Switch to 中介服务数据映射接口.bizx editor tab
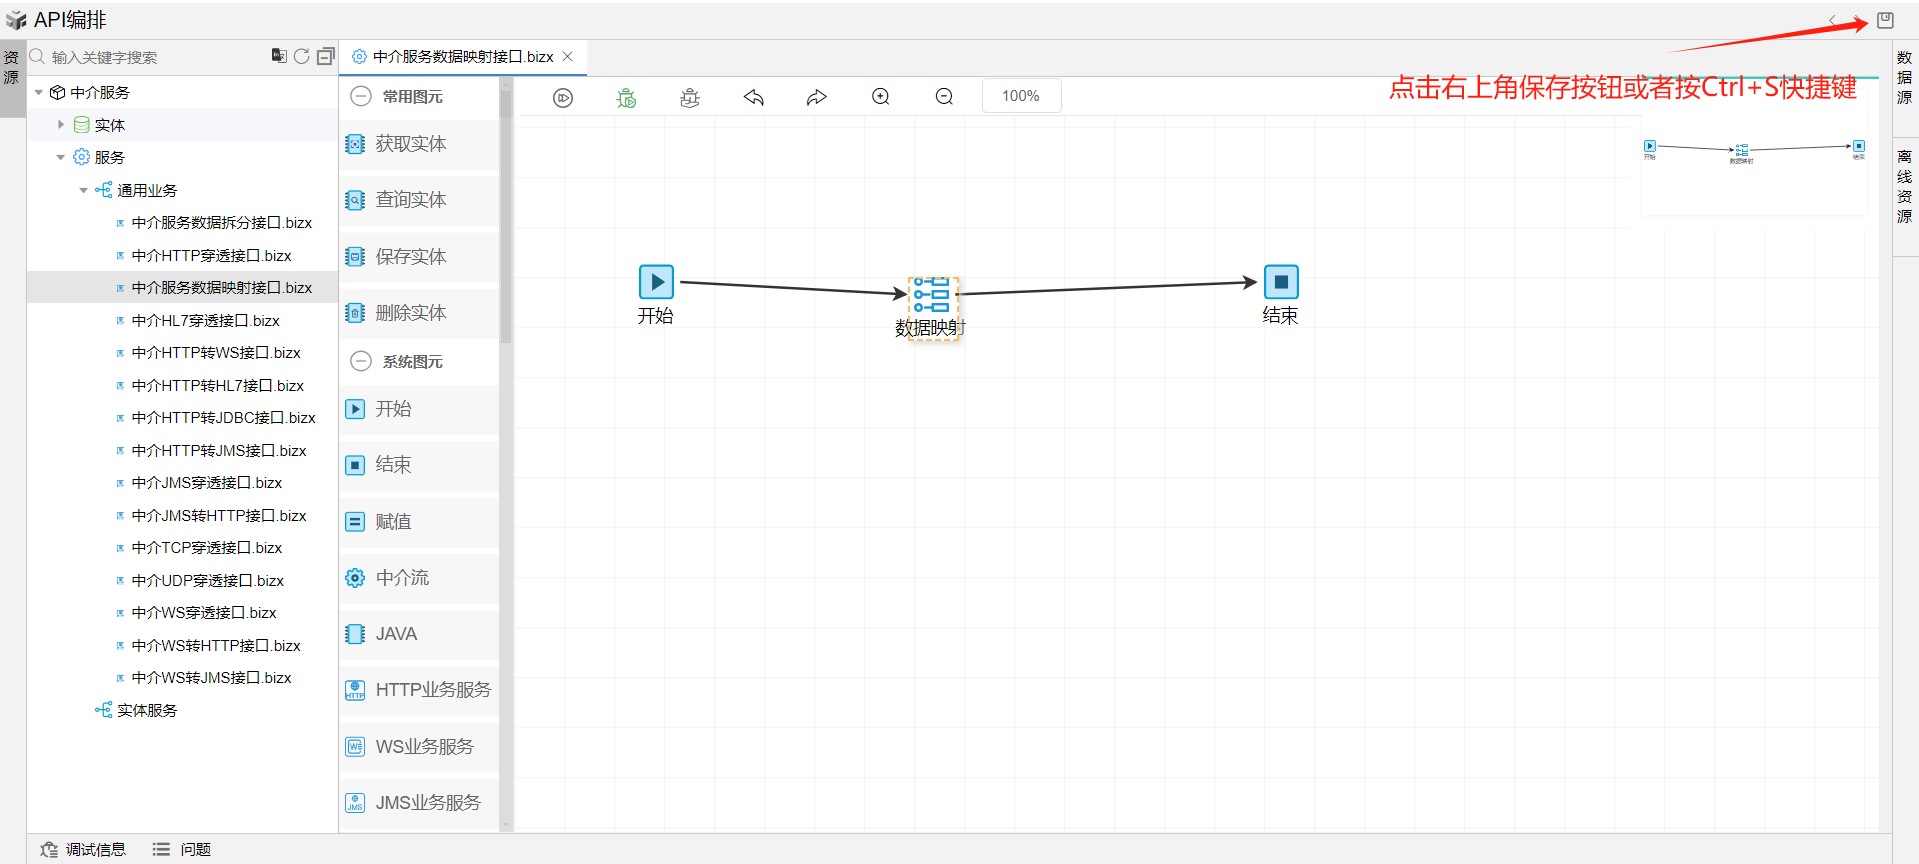The height and width of the screenshot is (864, 1919). [463, 57]
